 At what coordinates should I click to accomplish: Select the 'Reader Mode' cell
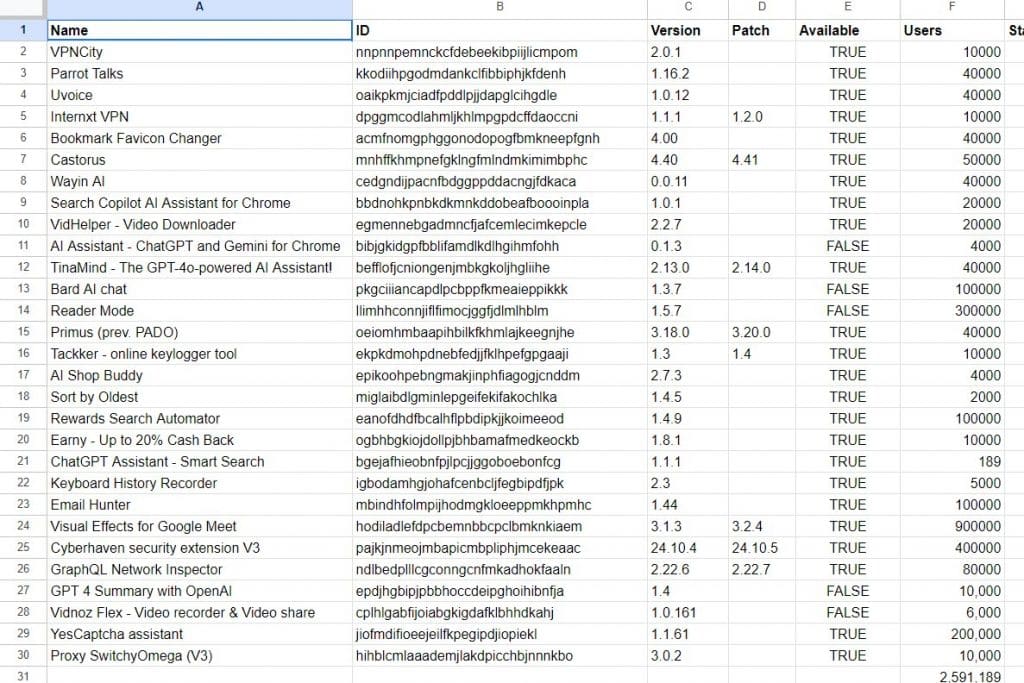pyautogui.click(x=199, y=310)
